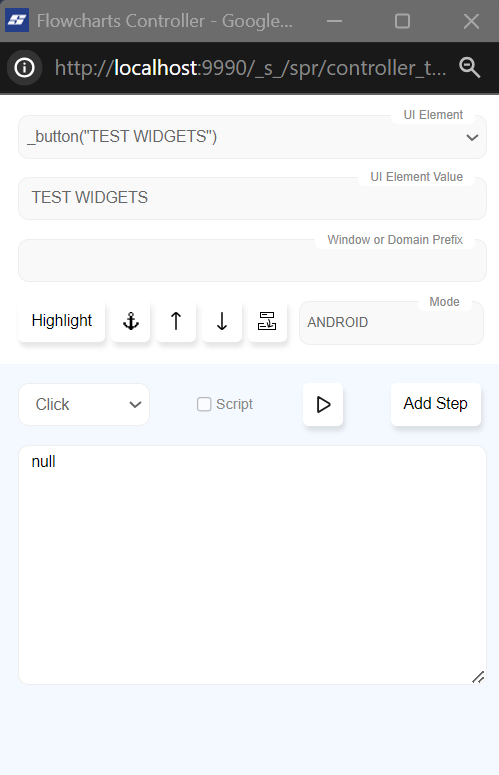Run the step with the play button
The image size is (499, 775).
click(323, 404)
